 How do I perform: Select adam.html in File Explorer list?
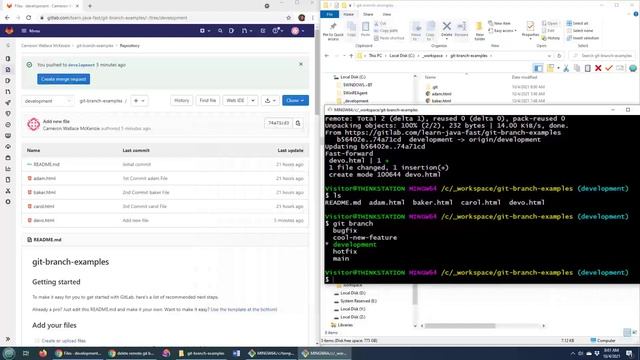[441, 94]
